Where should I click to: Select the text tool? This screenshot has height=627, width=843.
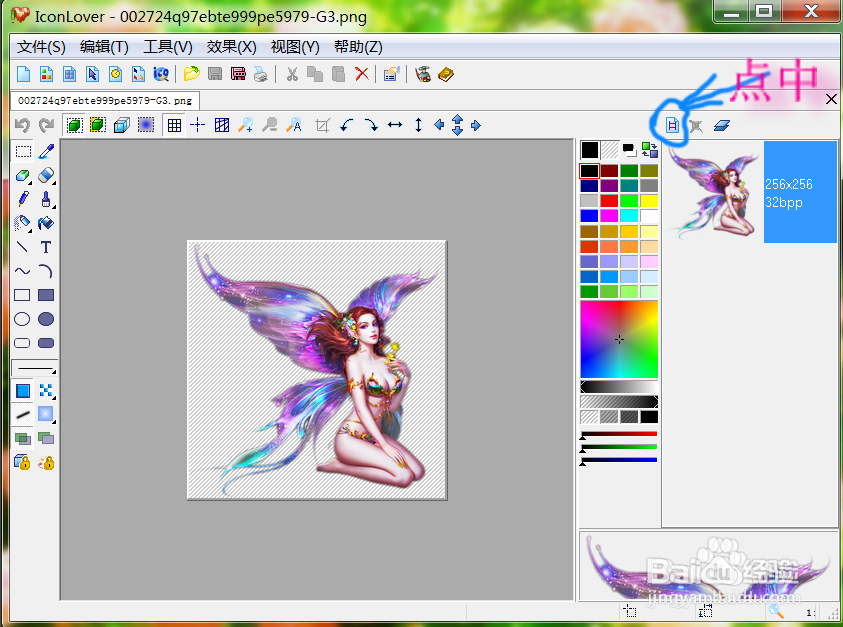46,247
